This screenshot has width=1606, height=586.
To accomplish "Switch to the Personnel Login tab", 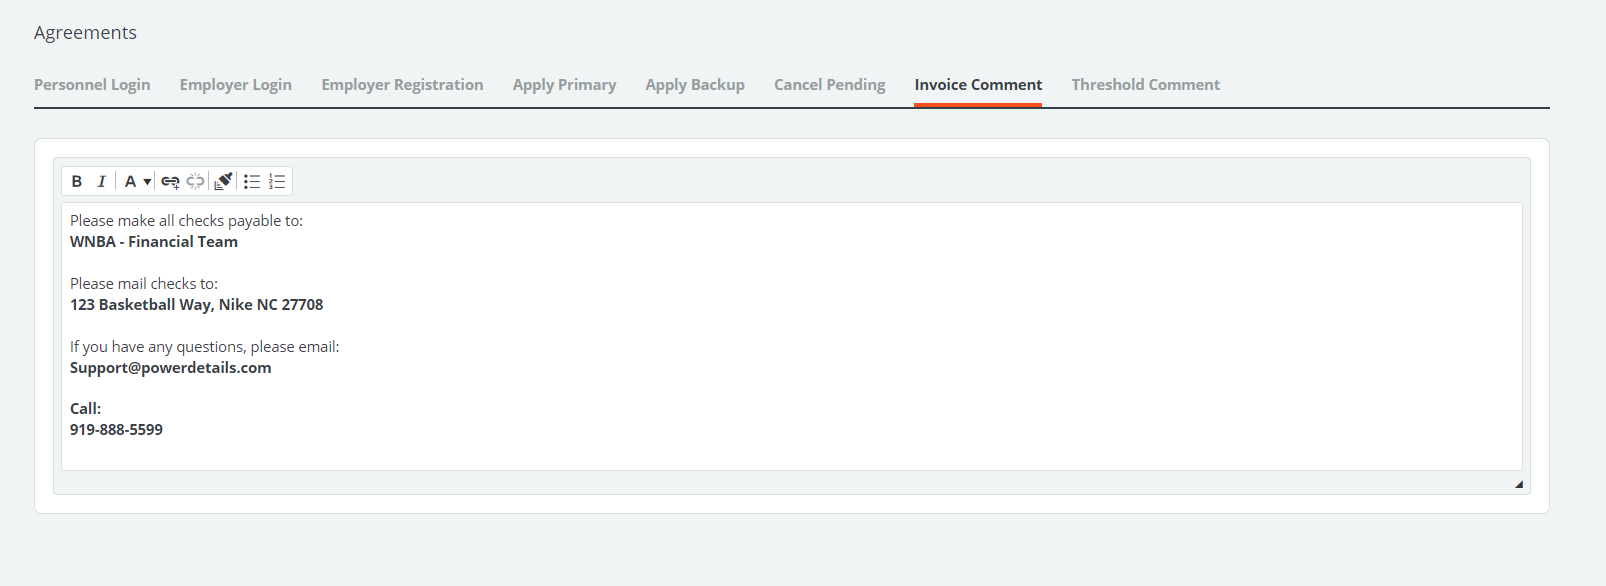I will (92, 85).
